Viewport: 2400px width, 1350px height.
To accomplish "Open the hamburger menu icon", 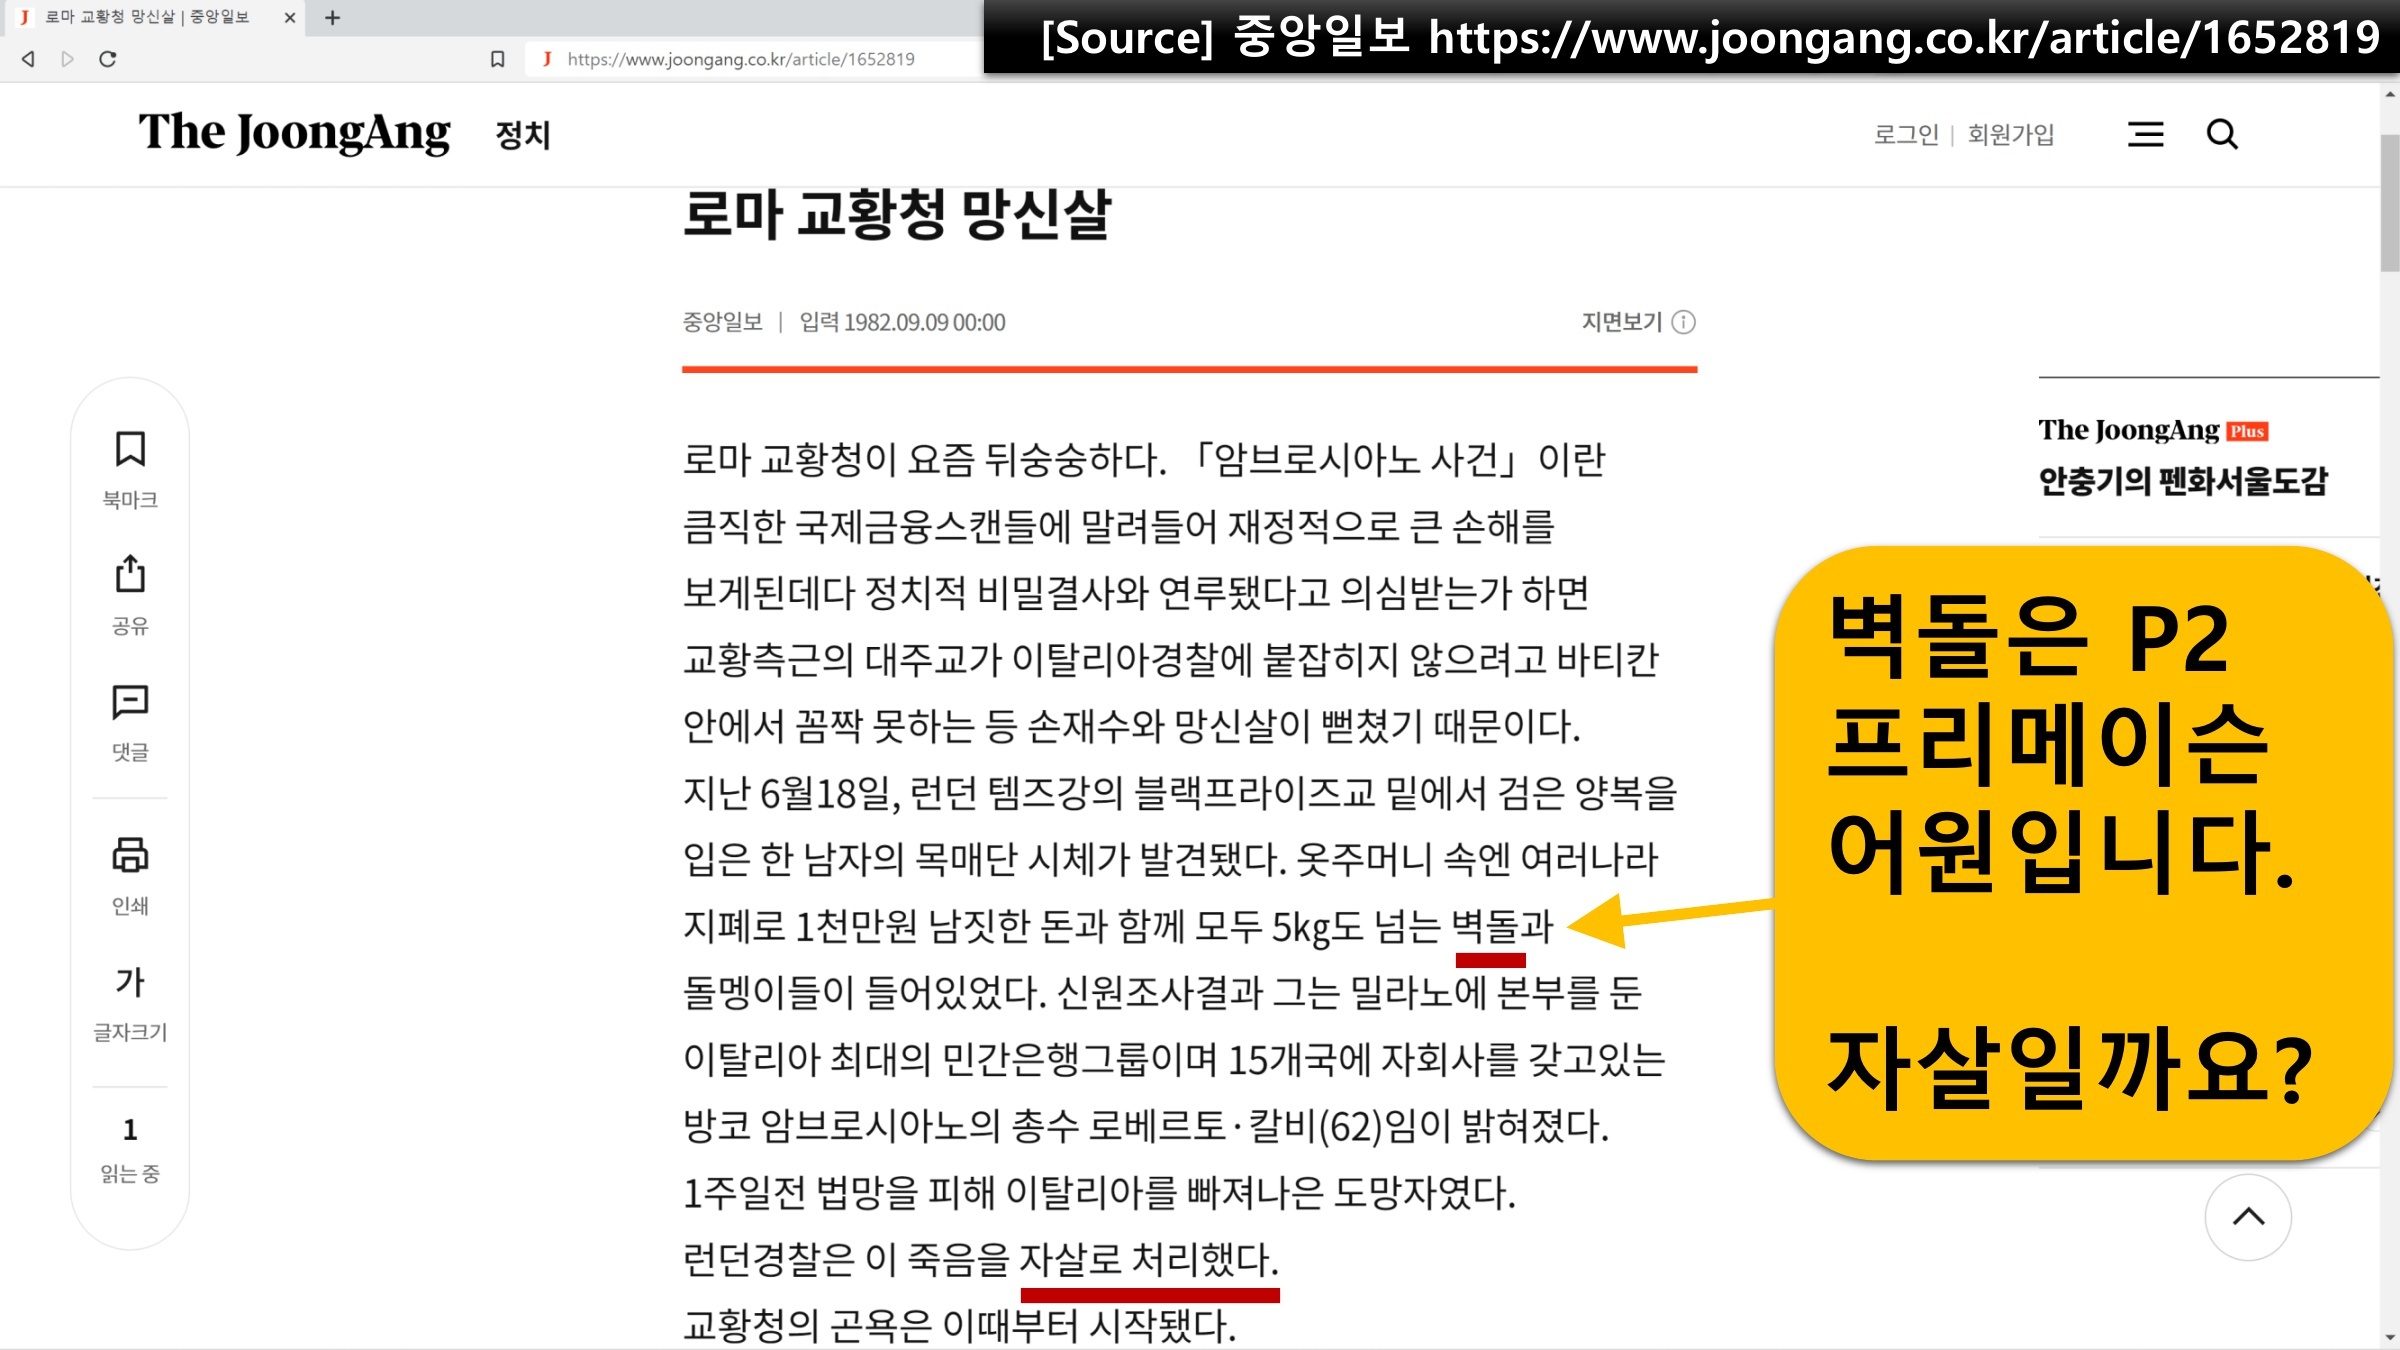I will tap(2145, 134).
